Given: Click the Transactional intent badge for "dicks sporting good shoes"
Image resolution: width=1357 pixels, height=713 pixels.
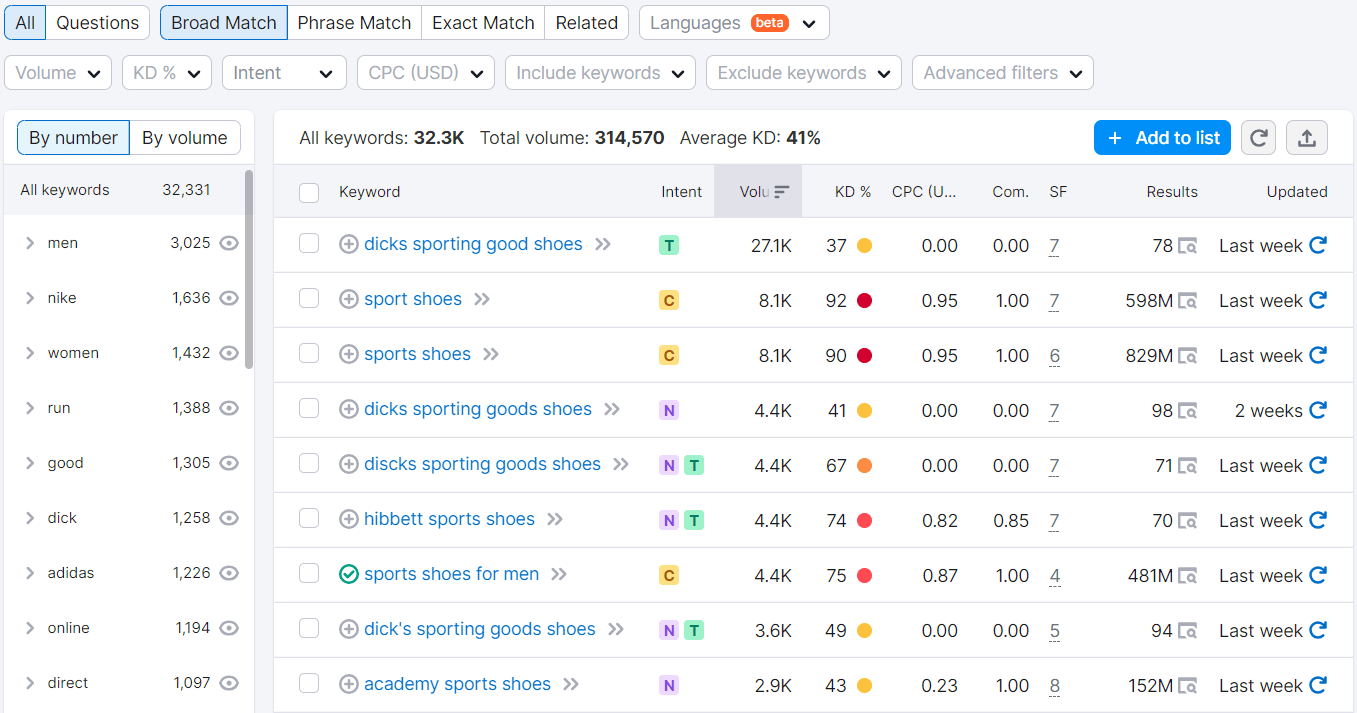Looking at the screenshot, I should pyautogui.click(x=668, y=244).
